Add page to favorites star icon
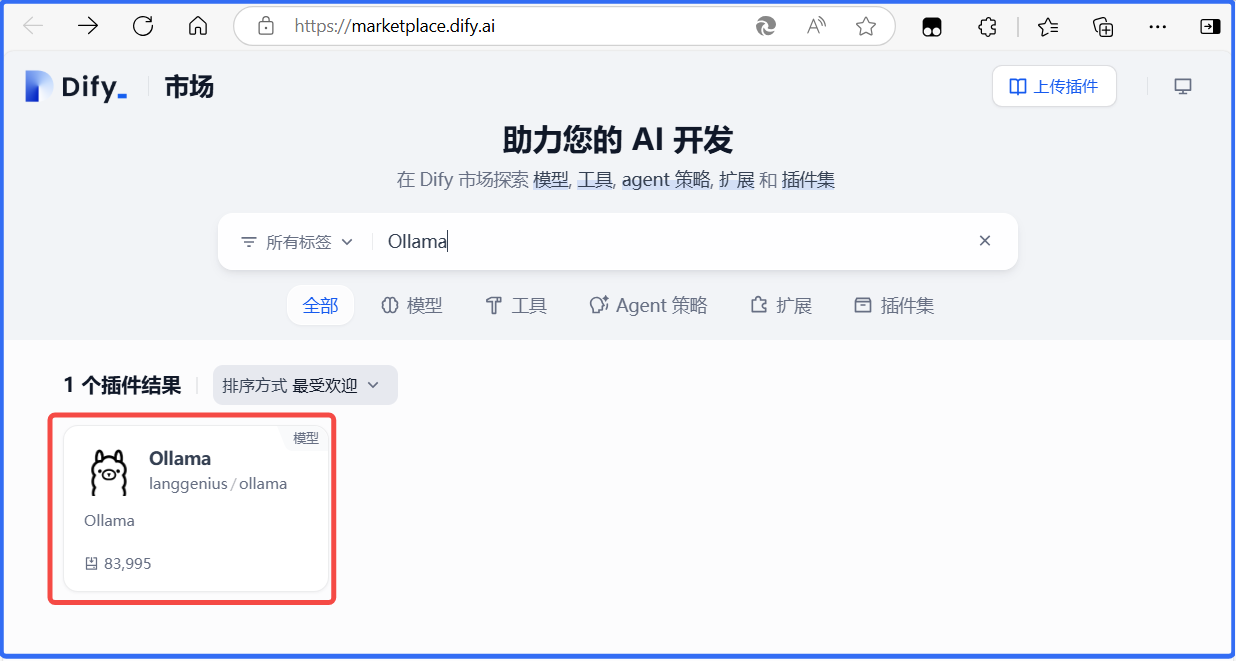Viewport: 1236px width, 661px height. pos(866,27)
